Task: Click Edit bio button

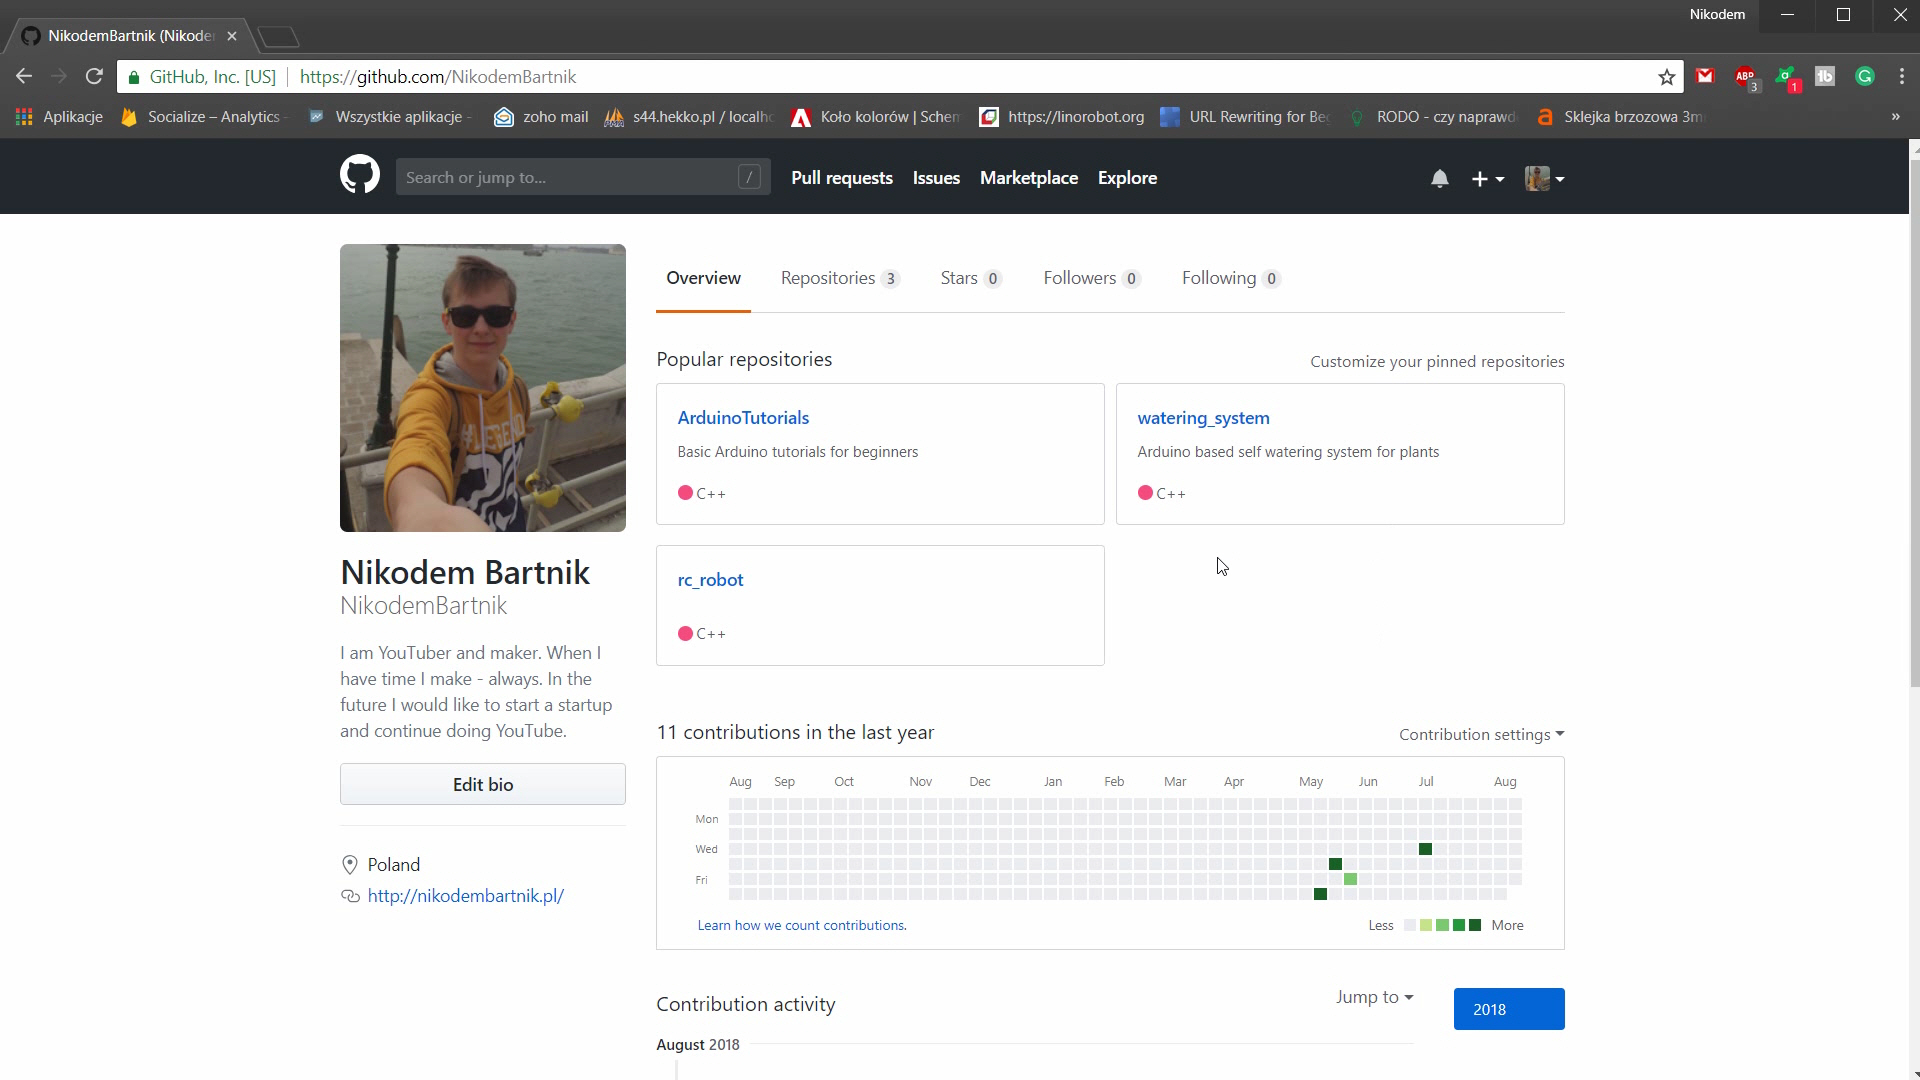Action: (483, 783)
